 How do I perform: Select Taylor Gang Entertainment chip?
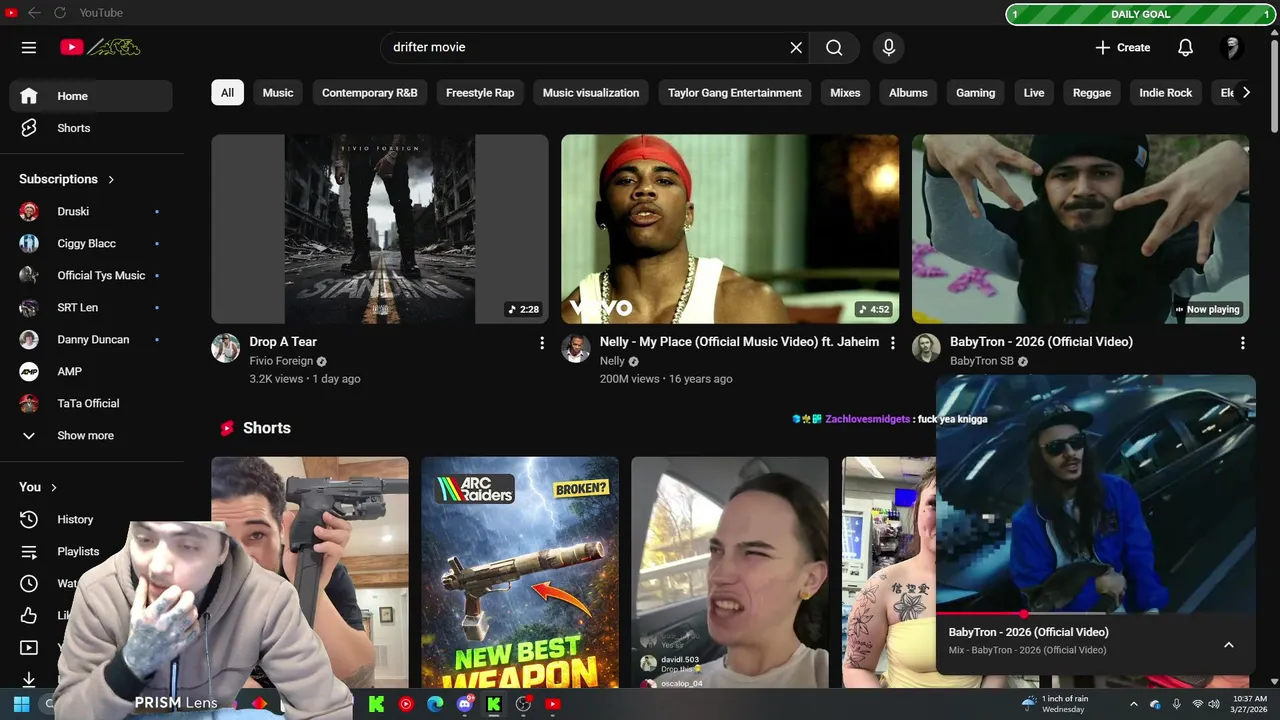[x=735, y=92]
